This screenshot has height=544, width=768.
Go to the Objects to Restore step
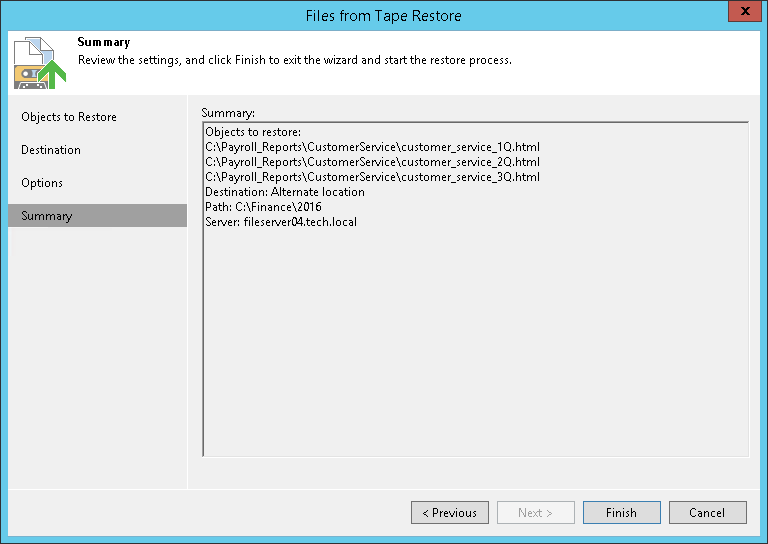tap(69, 117)
